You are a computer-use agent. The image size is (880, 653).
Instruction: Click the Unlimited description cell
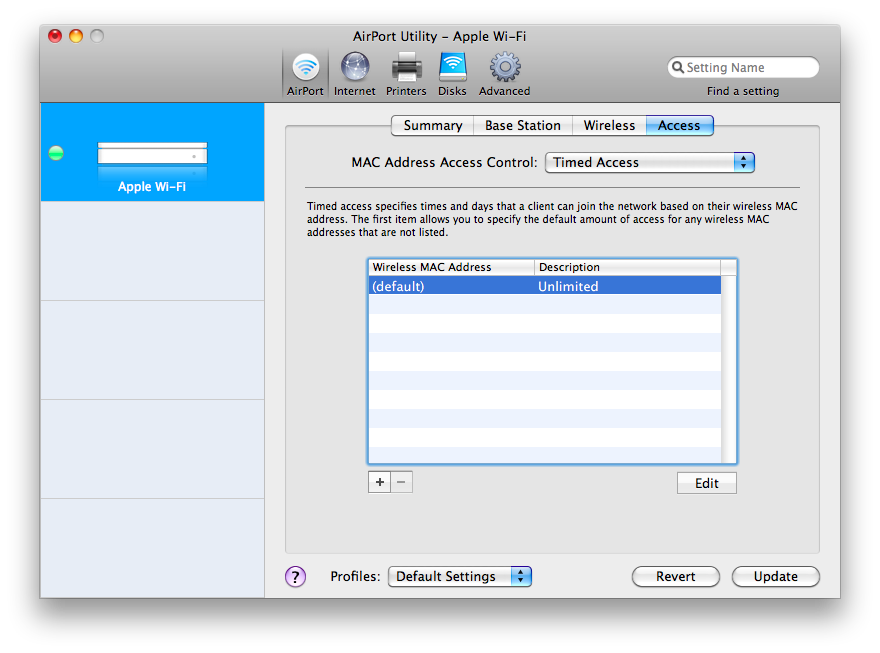coord(627,286)
